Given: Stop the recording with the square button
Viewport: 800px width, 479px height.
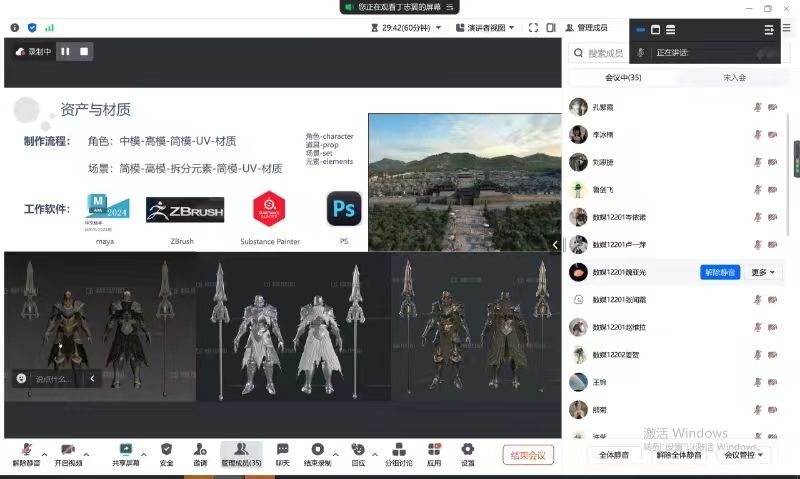Looking at the screenshot, I should tap(84, 51).
